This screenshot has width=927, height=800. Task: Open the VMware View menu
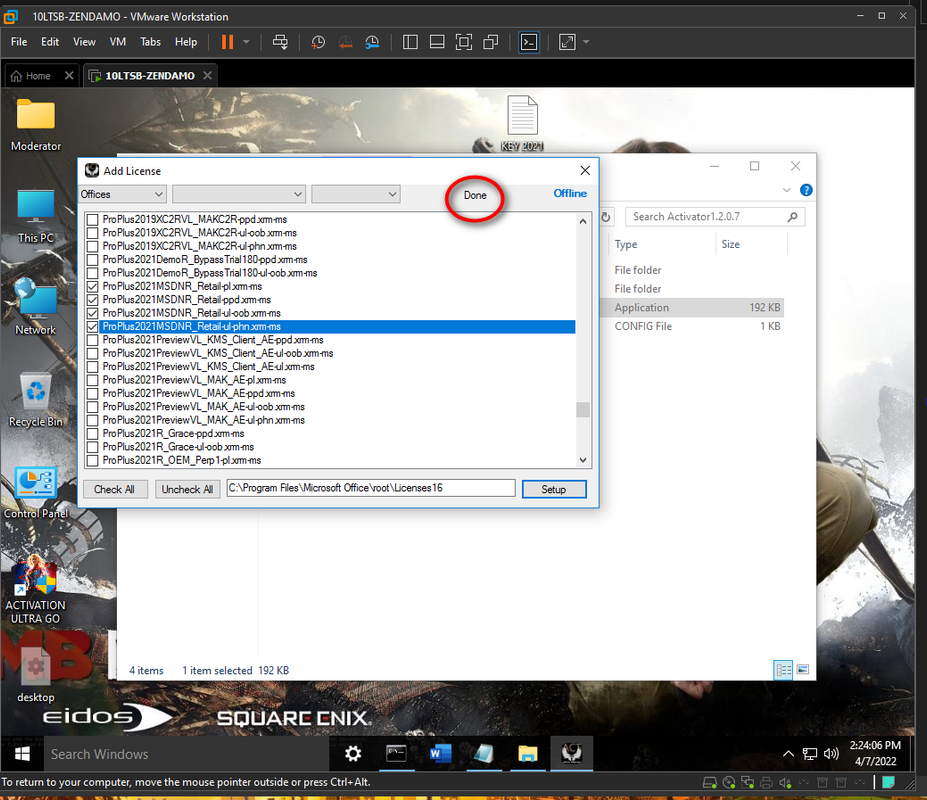click(x=84, y=42)
